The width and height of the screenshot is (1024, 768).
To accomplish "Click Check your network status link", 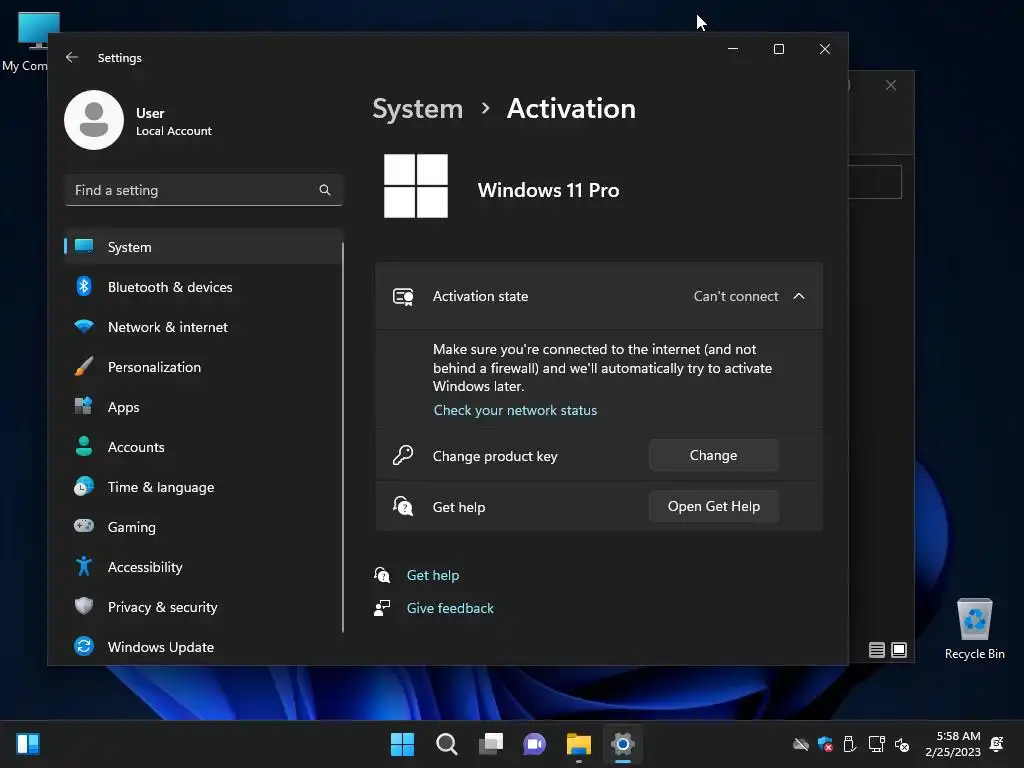I will coord(515,410).
